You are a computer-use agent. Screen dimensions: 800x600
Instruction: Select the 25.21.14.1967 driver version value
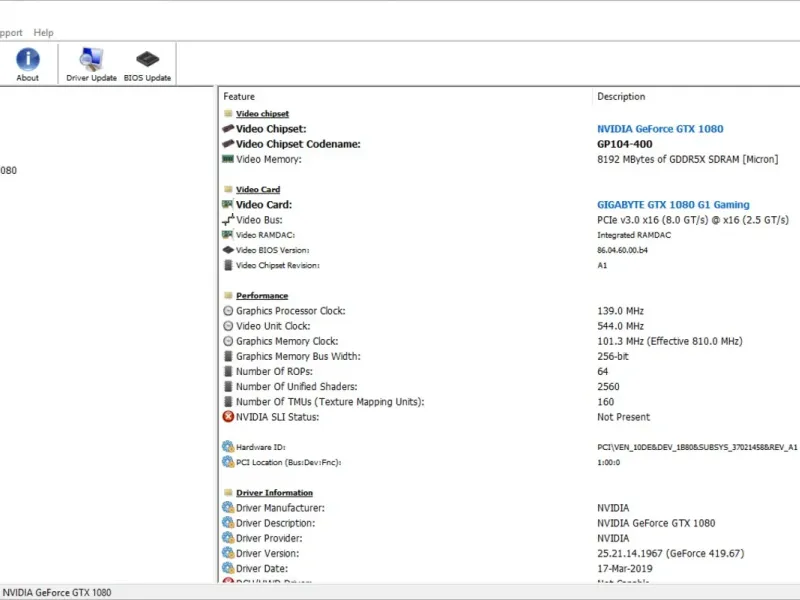coord(670,554)
